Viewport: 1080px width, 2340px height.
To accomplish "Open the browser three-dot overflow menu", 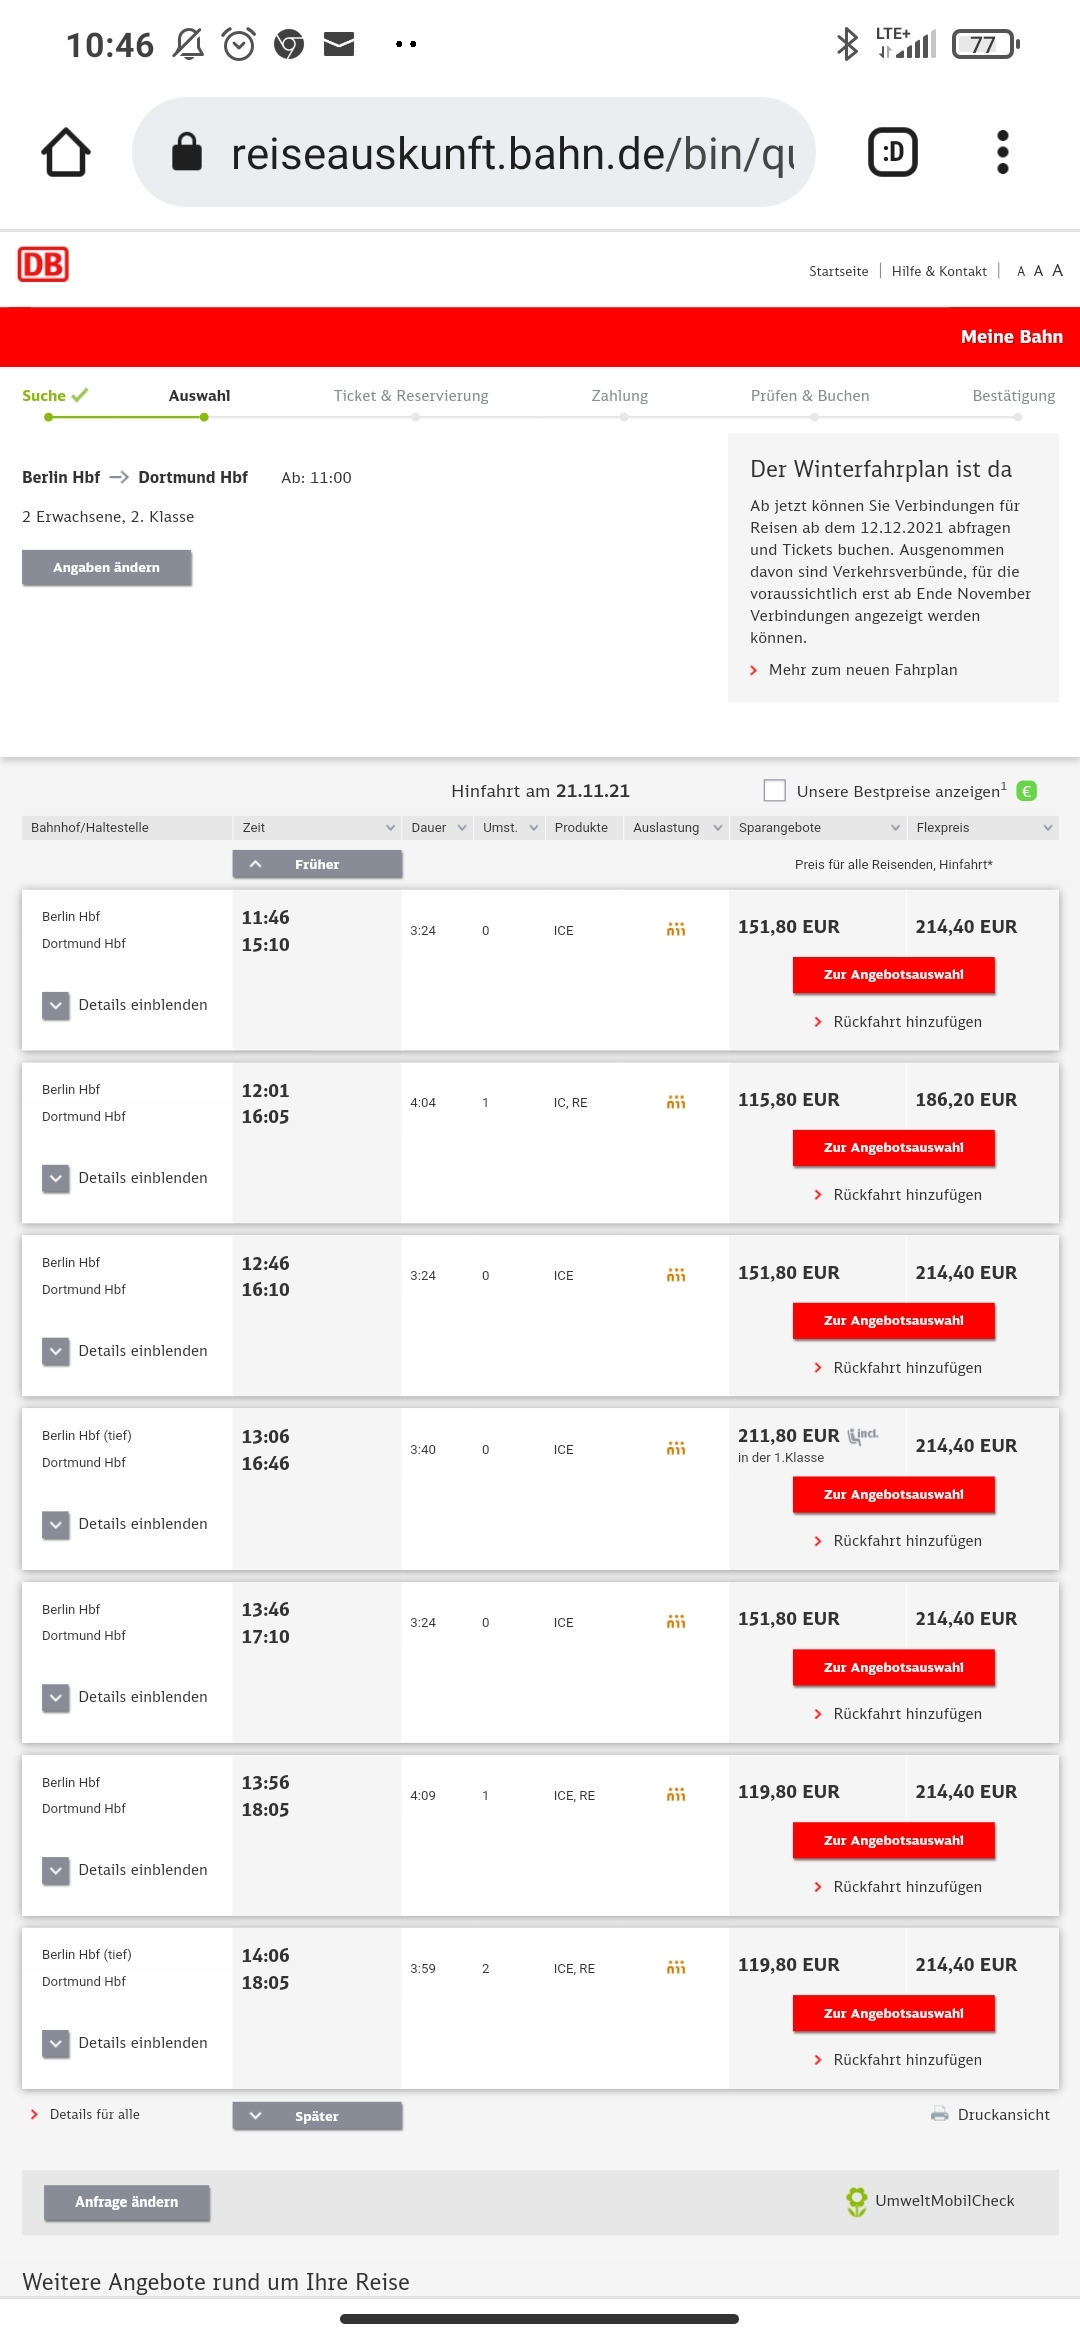I will 1003,152.
